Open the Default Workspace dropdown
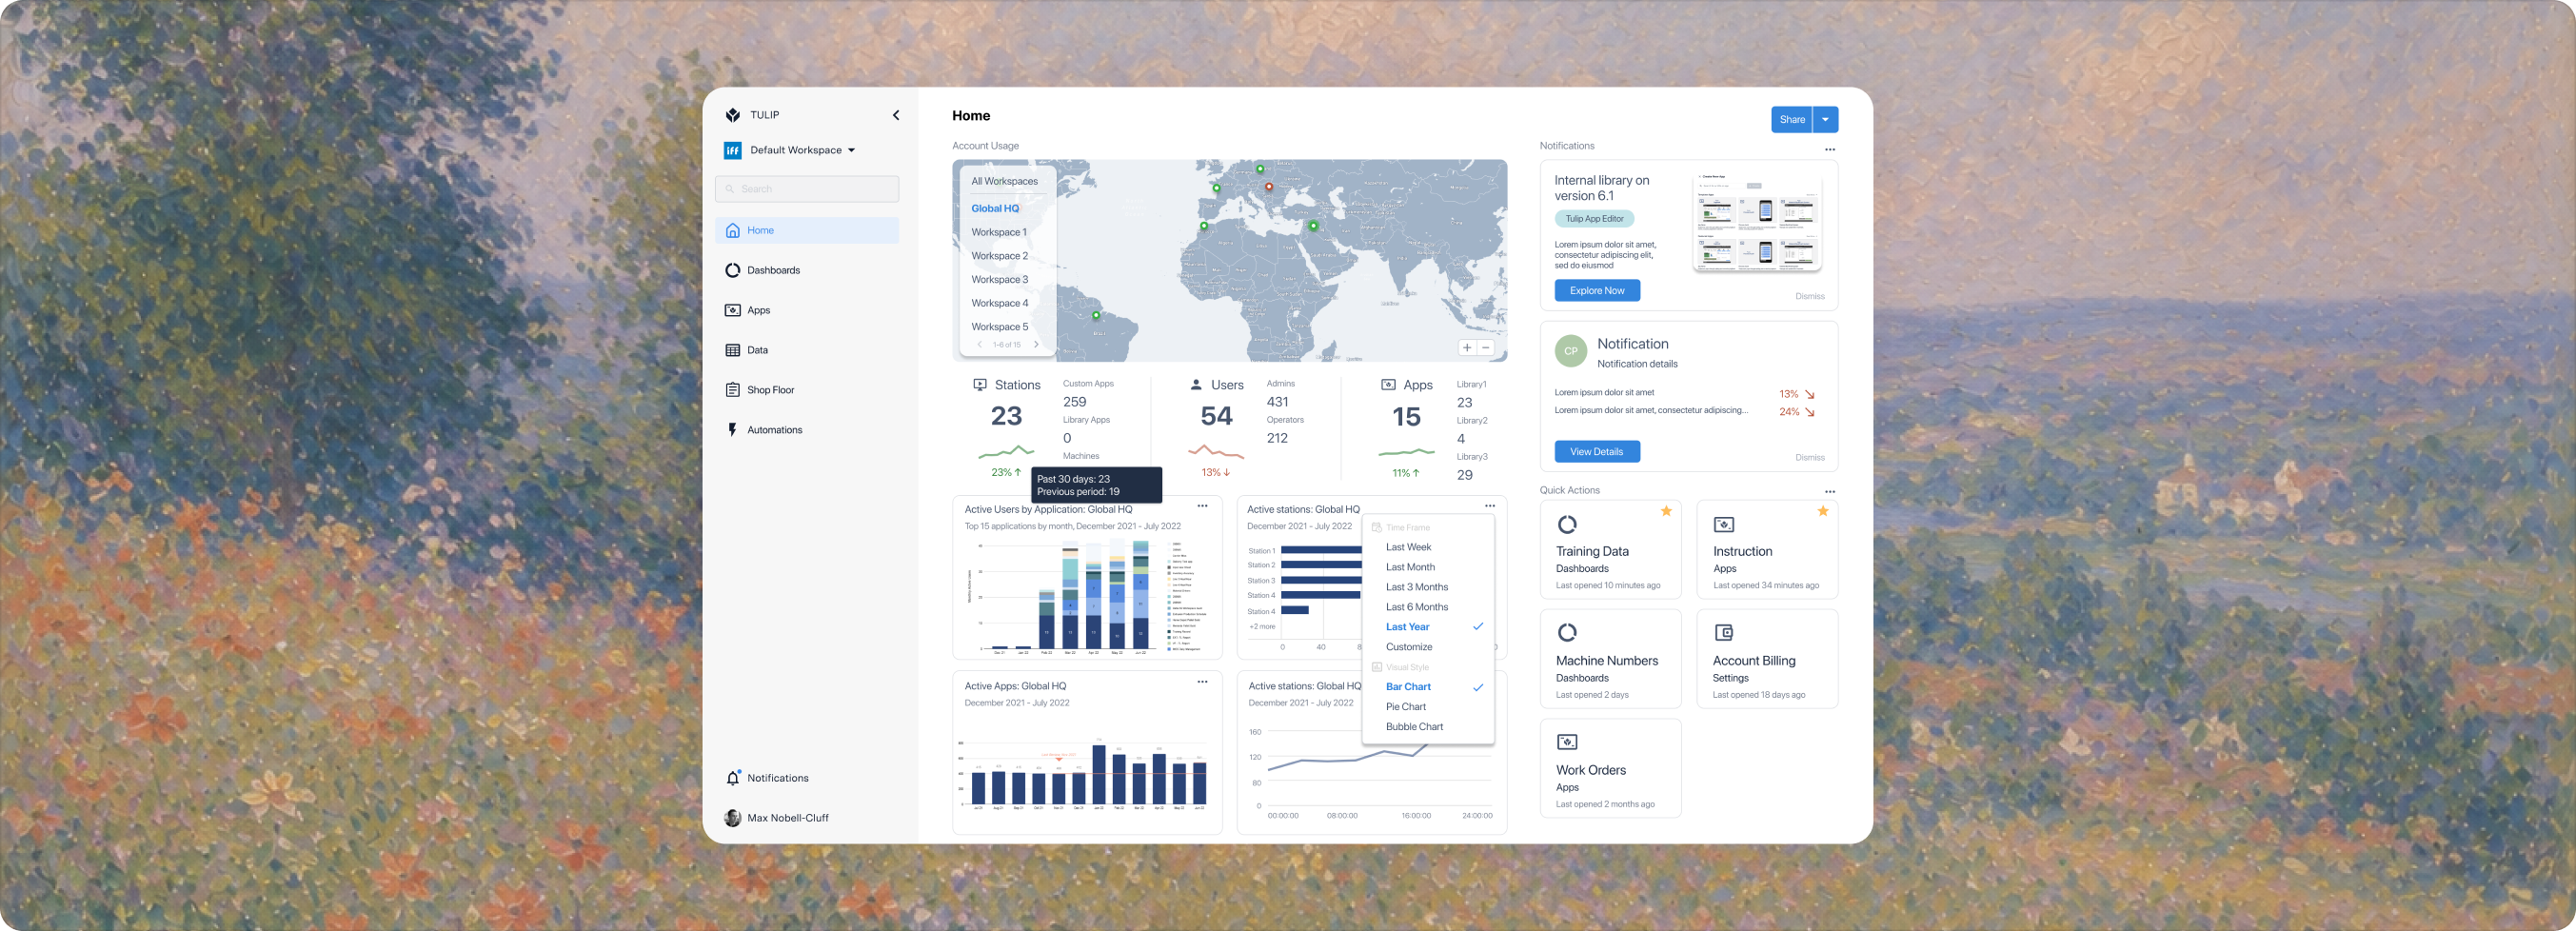The height and width of the screenshot is (931, 2576). tap(803, 150)
